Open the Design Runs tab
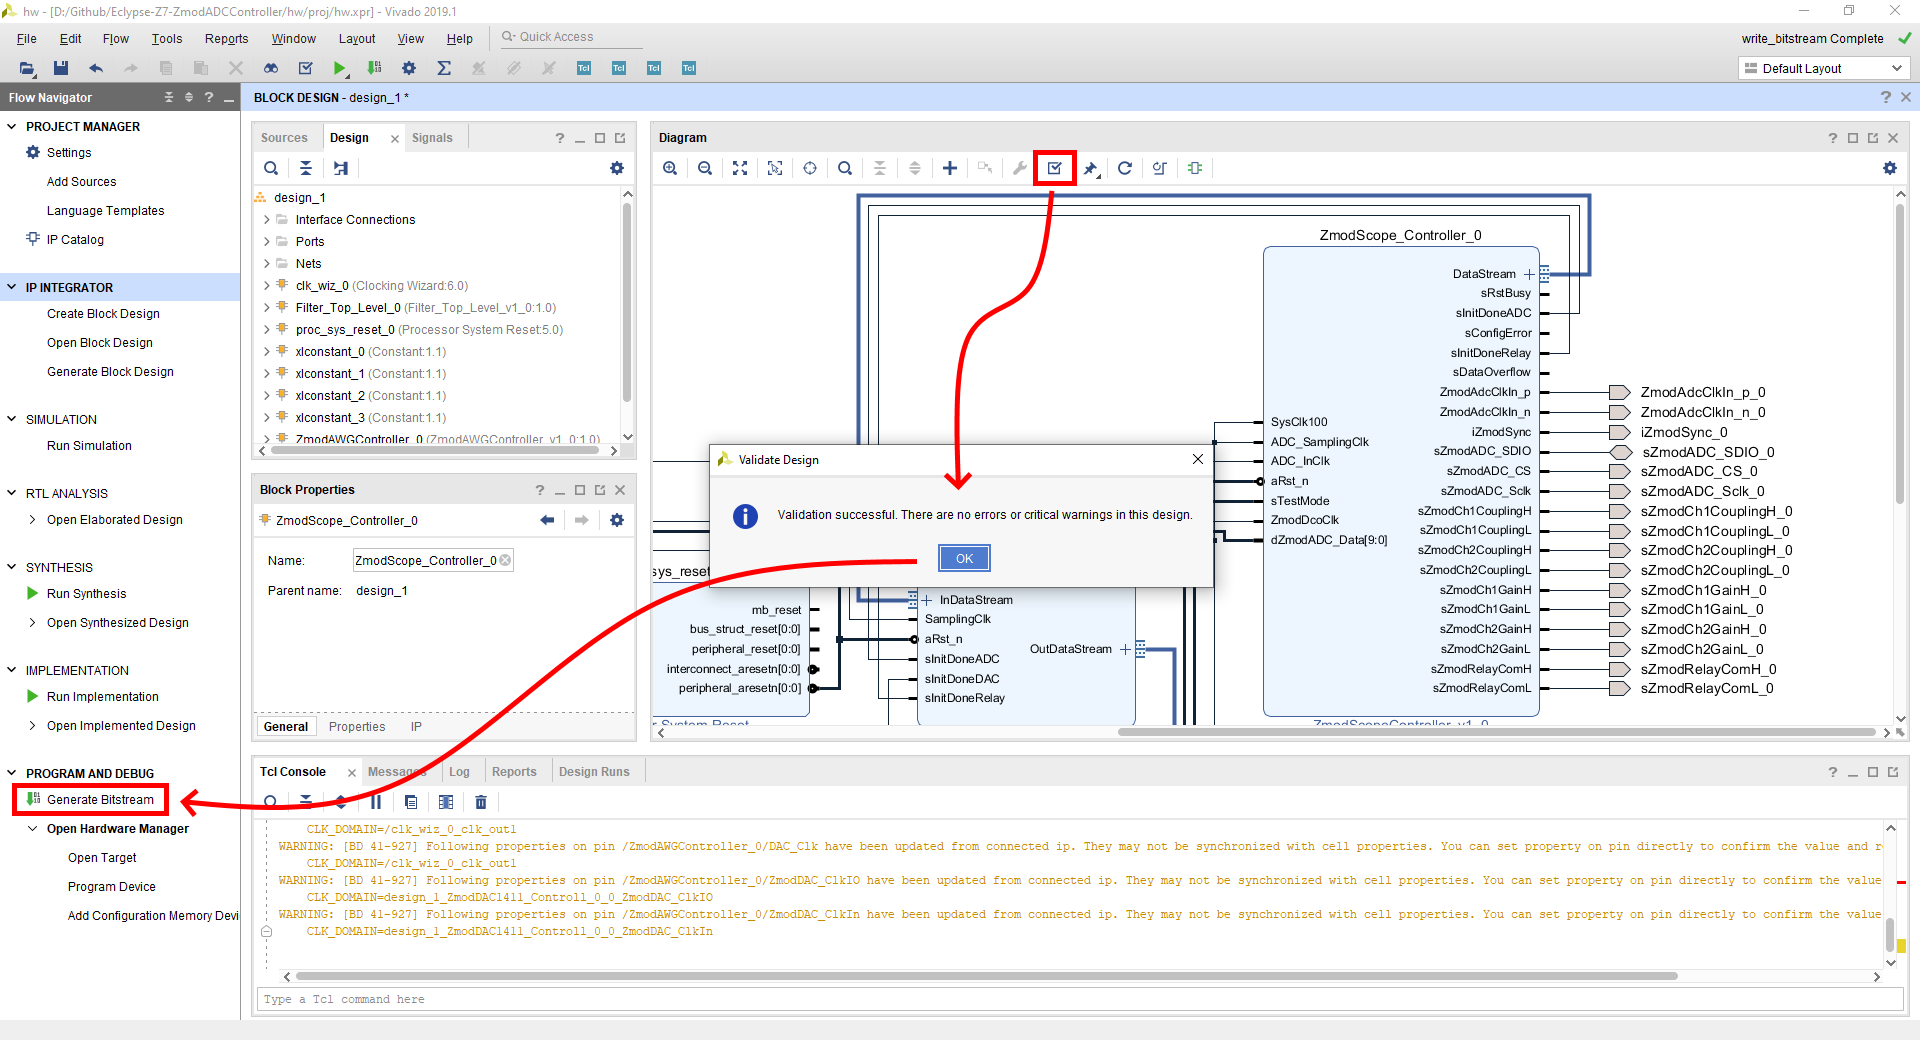Screen dimensions: 1920x1040 pyautogui.click(x=594, y=772)
